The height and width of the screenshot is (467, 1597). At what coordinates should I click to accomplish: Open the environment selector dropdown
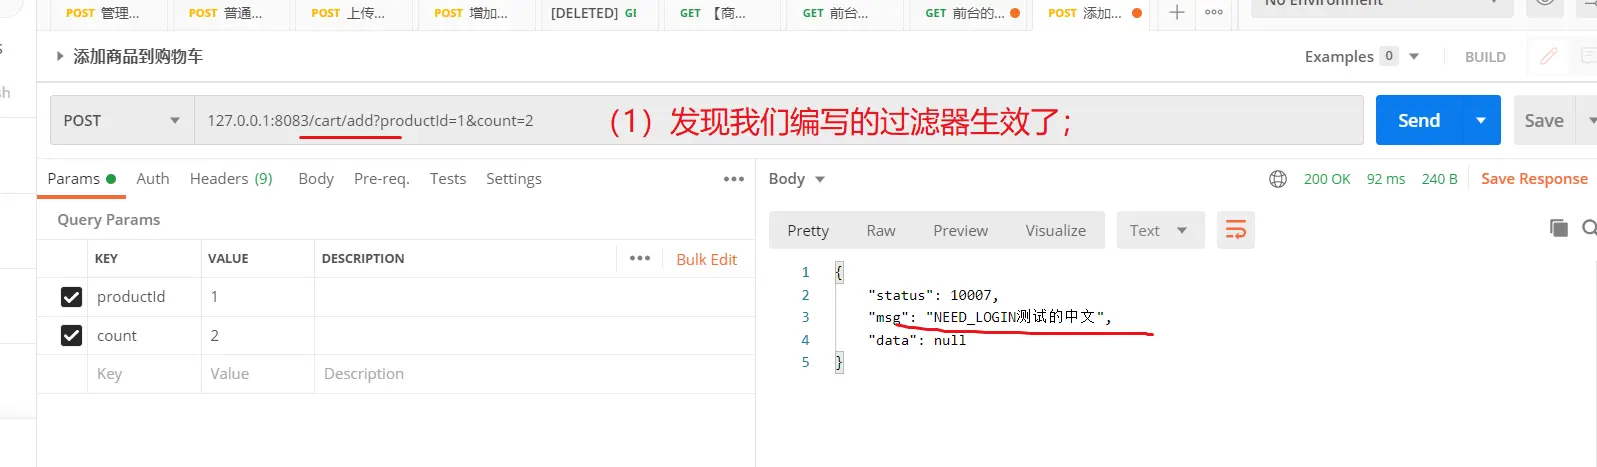click(x=1382, y=5)
